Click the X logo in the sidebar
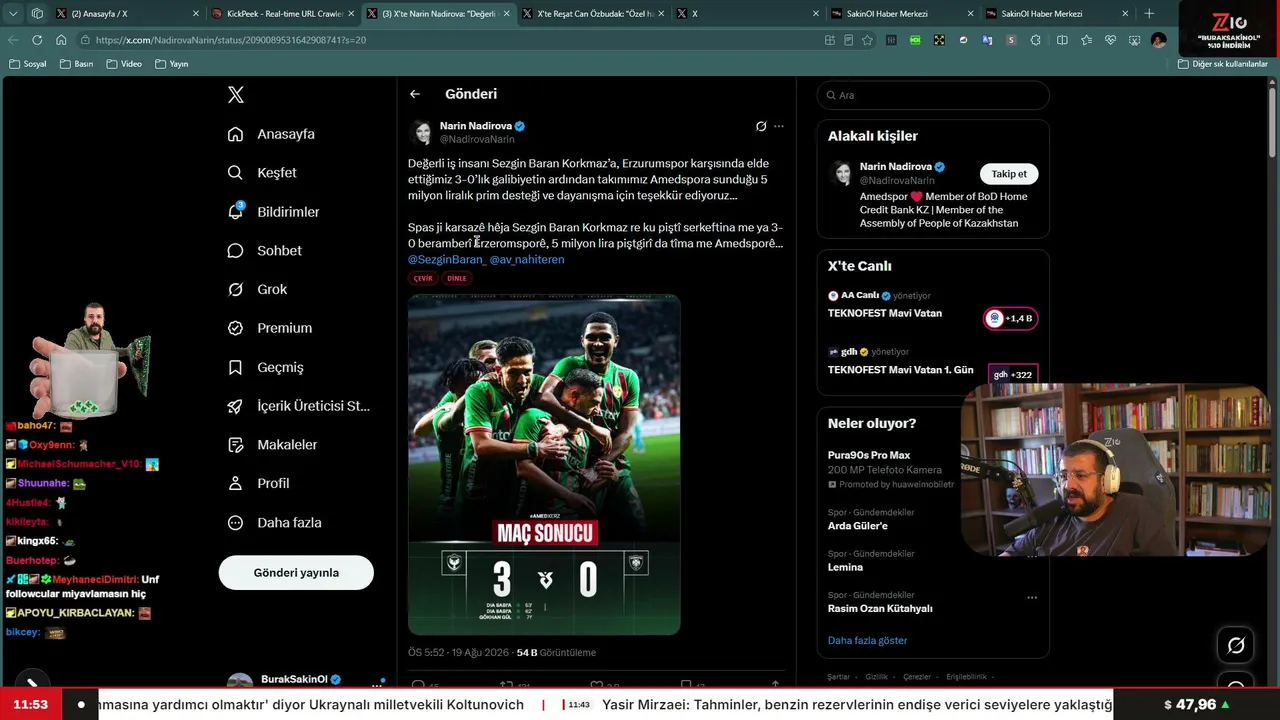 click(236, 95)
